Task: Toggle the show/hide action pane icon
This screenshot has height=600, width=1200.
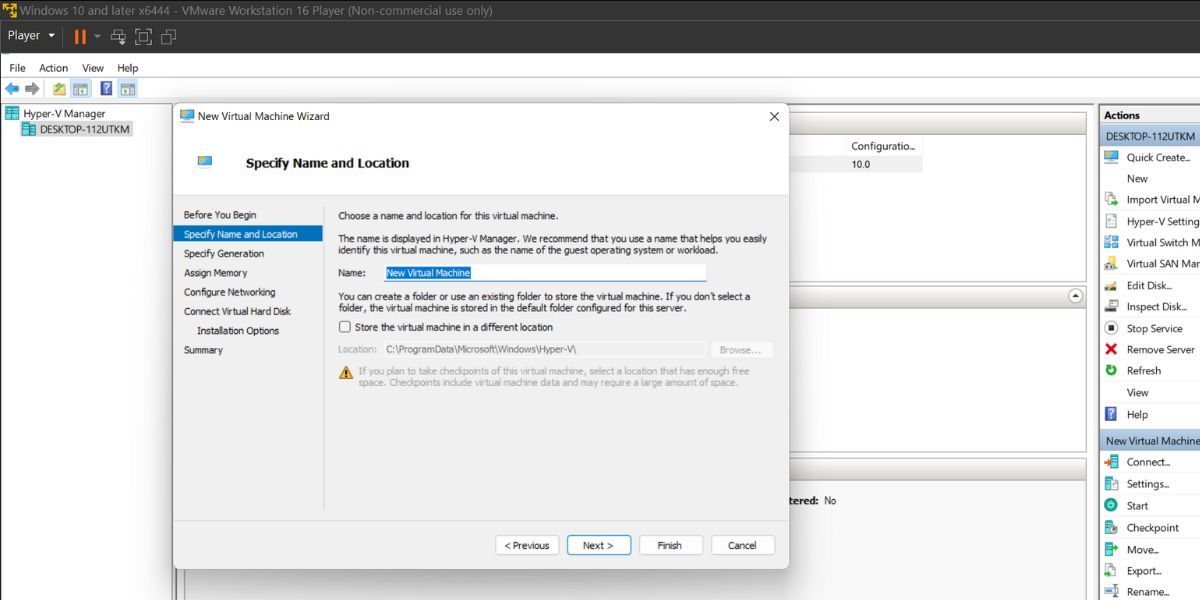Action: (x=127, y=89)
